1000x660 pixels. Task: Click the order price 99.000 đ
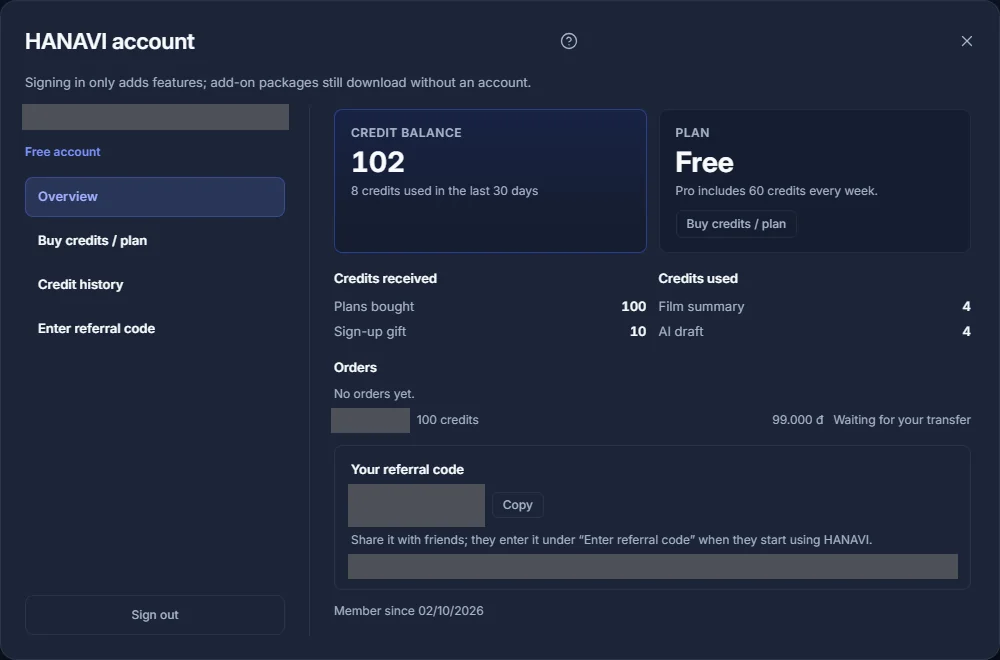tap(797, 420)
